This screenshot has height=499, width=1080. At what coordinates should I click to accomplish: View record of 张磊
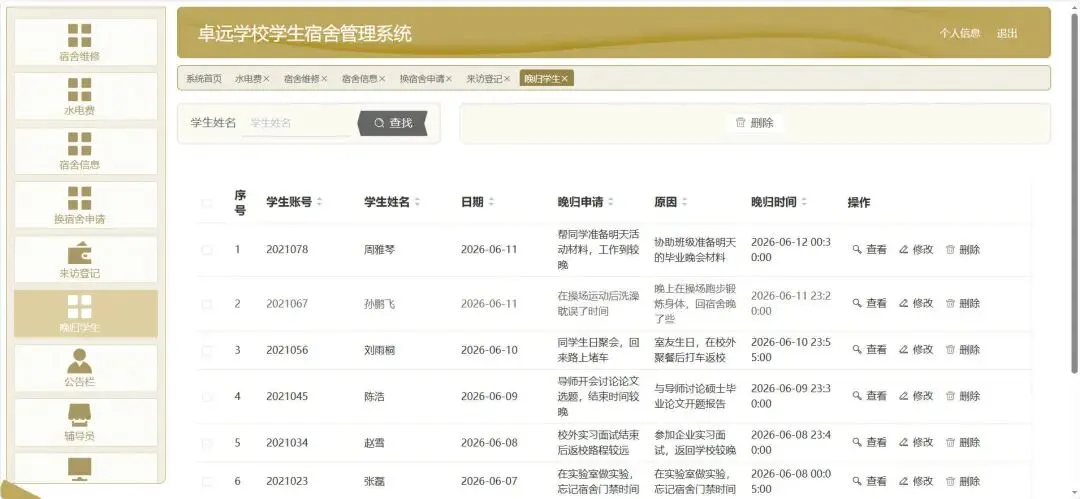coord(869,481)
